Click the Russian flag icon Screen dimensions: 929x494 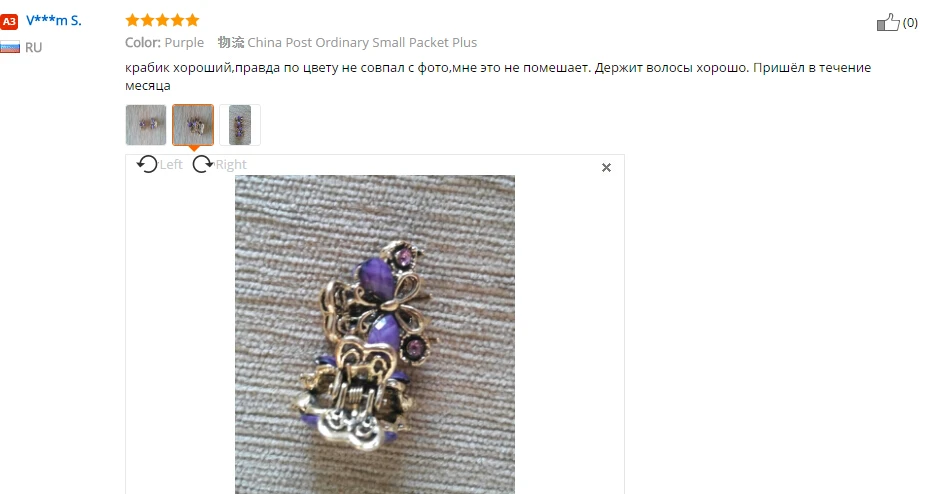coord(9,47)
